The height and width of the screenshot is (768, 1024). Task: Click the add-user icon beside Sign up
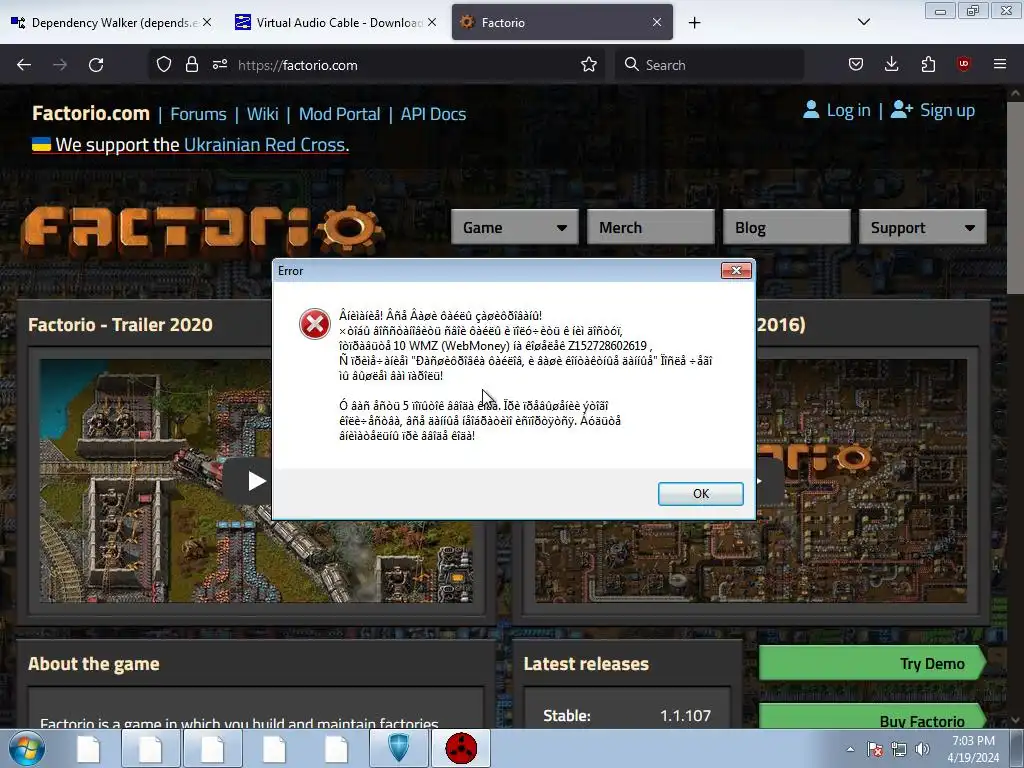(x=901, y=109)
